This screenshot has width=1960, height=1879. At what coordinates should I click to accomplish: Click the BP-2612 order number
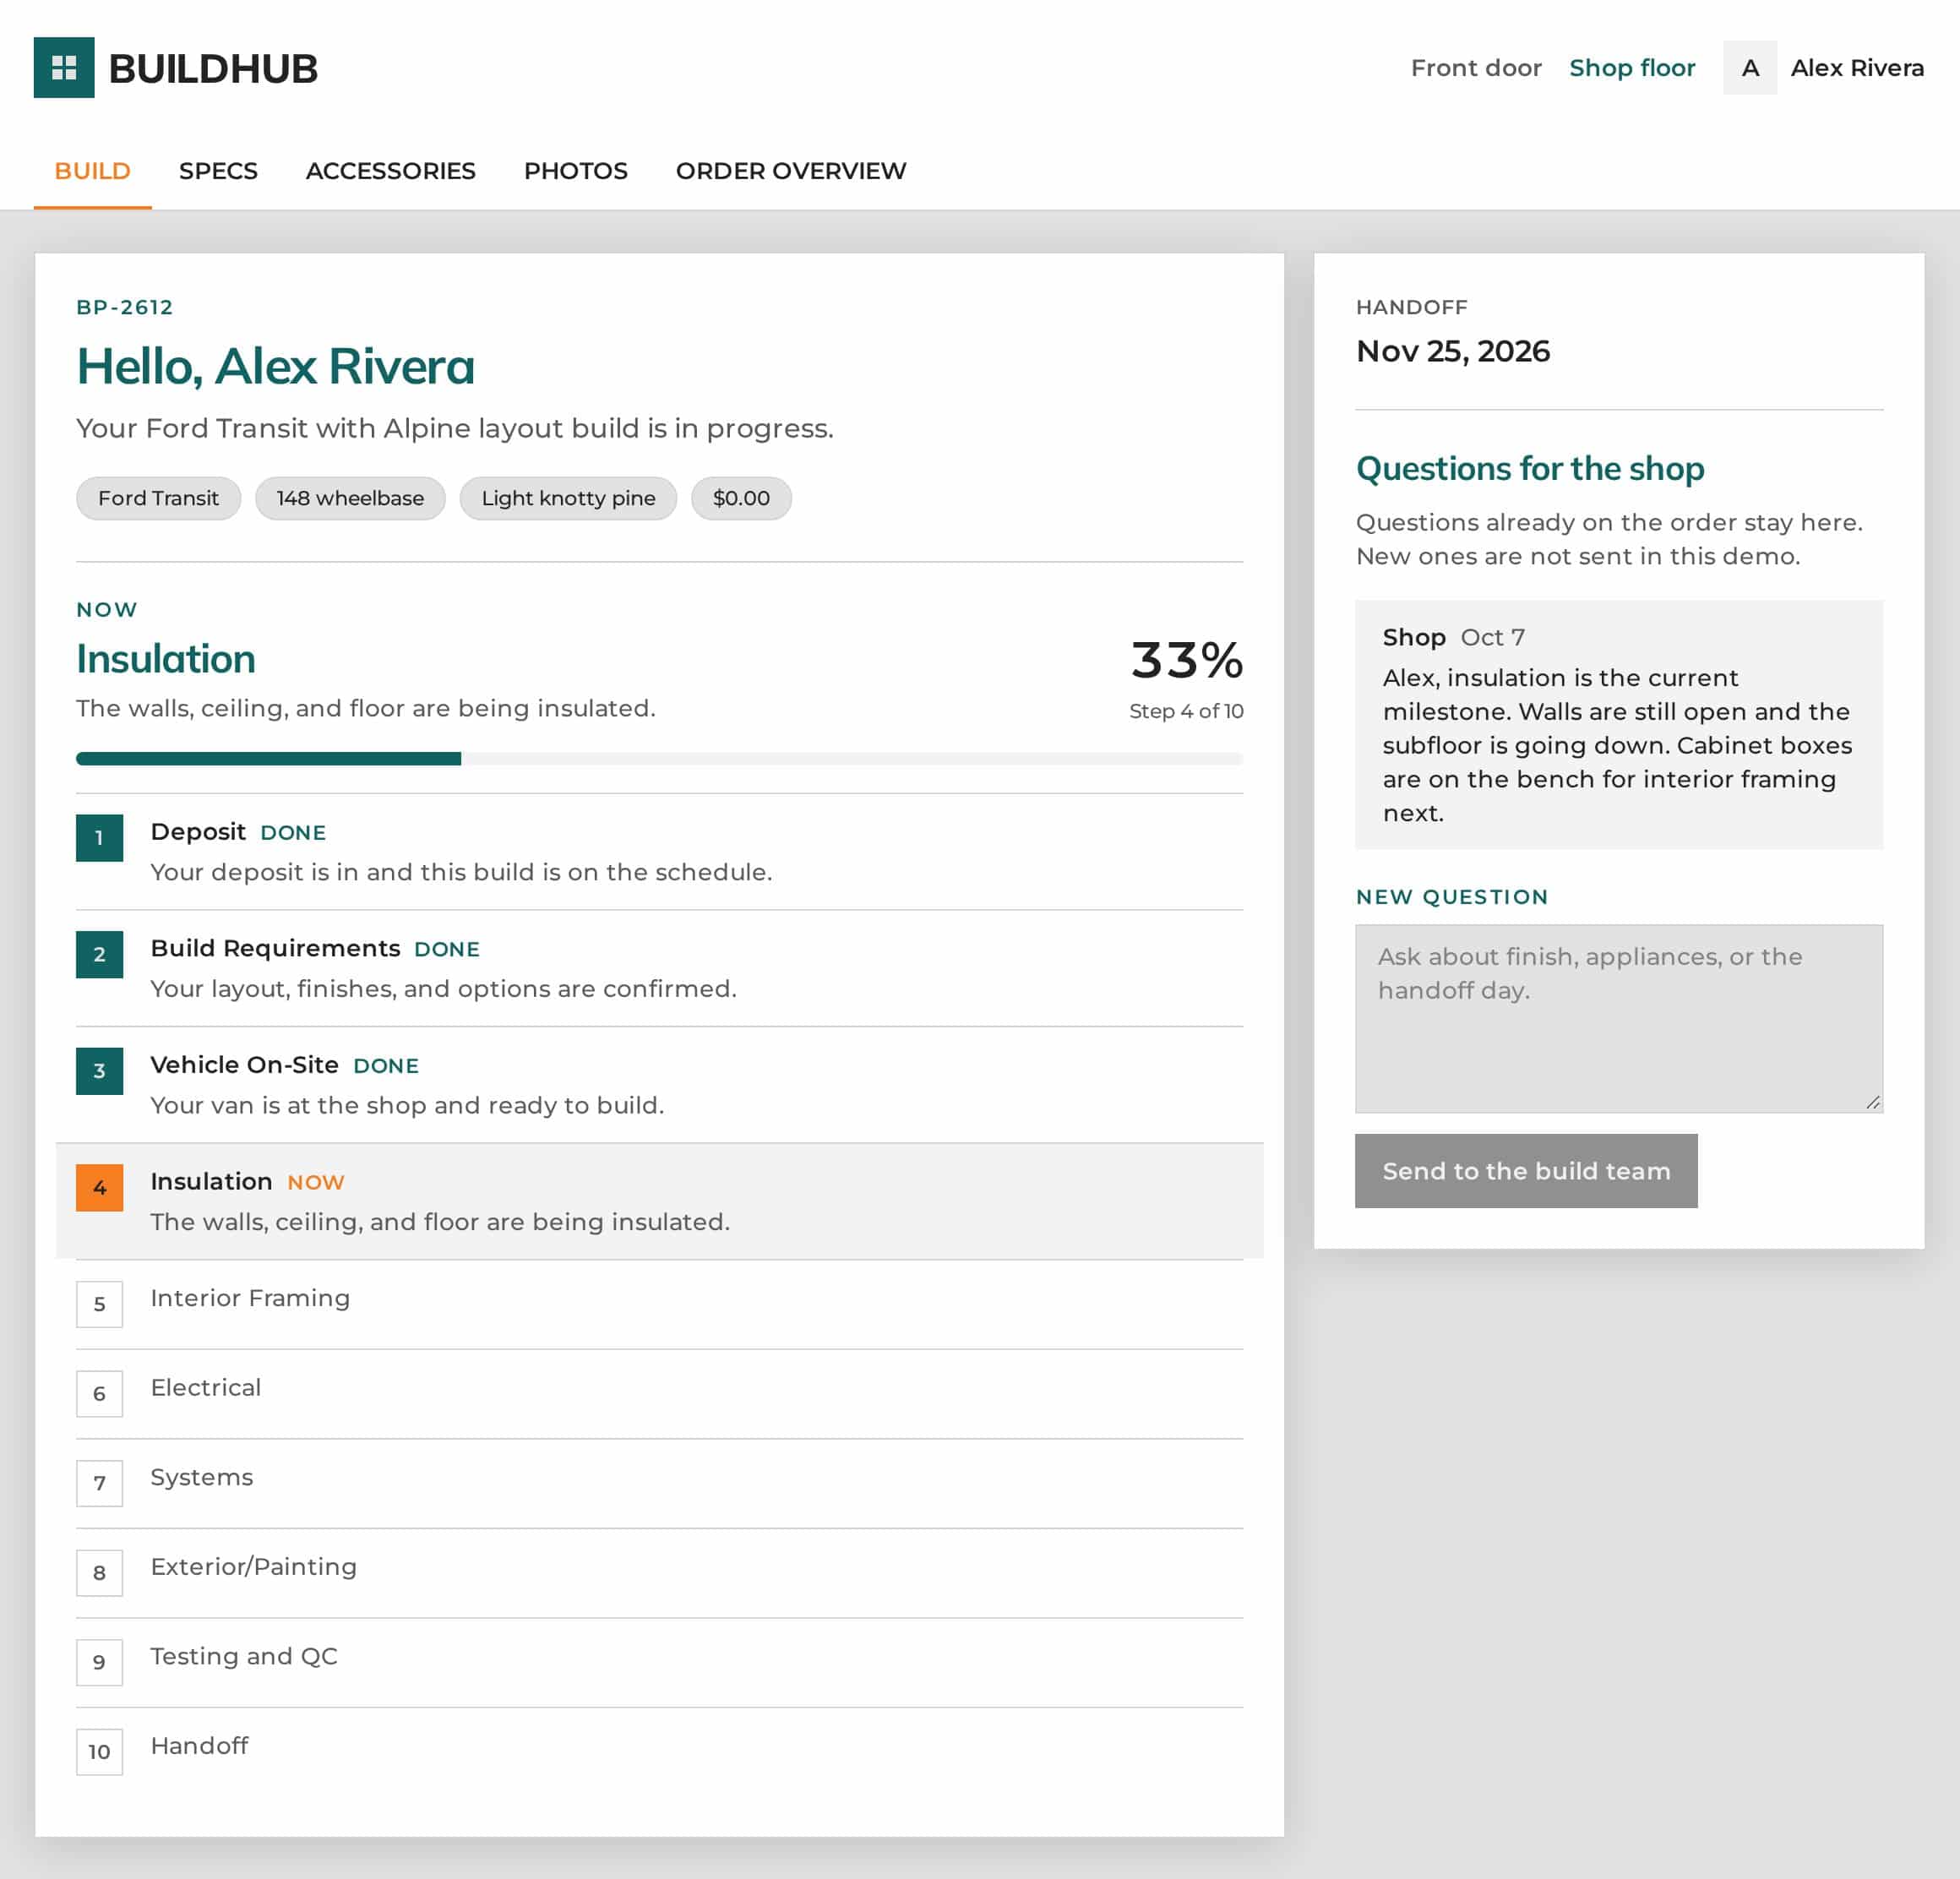point(125,307)
